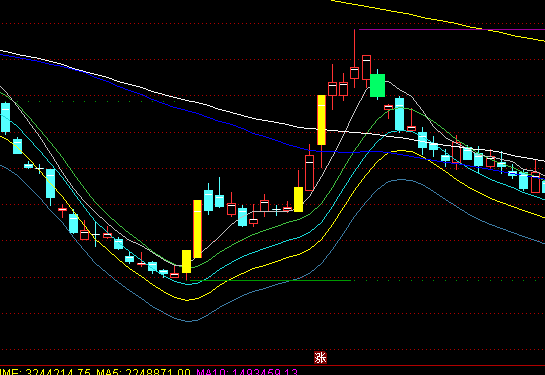545x375 pixels.
Task: Select the cyan candle at the far left edge
Action: point(5,118)
